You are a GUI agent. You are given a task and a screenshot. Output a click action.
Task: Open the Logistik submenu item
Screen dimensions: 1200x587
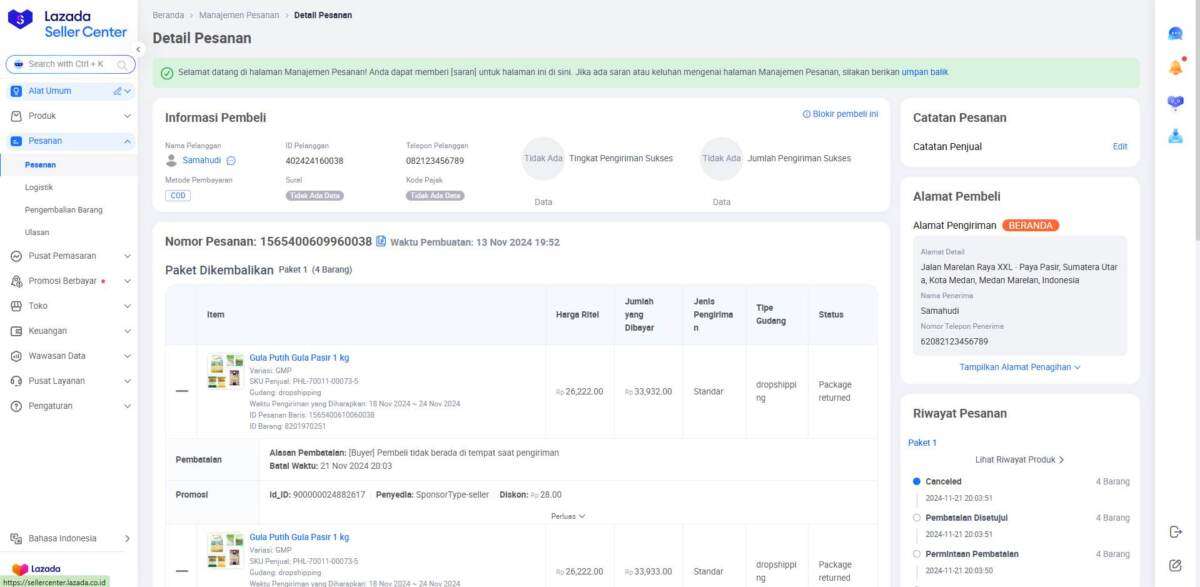[39, 187]
